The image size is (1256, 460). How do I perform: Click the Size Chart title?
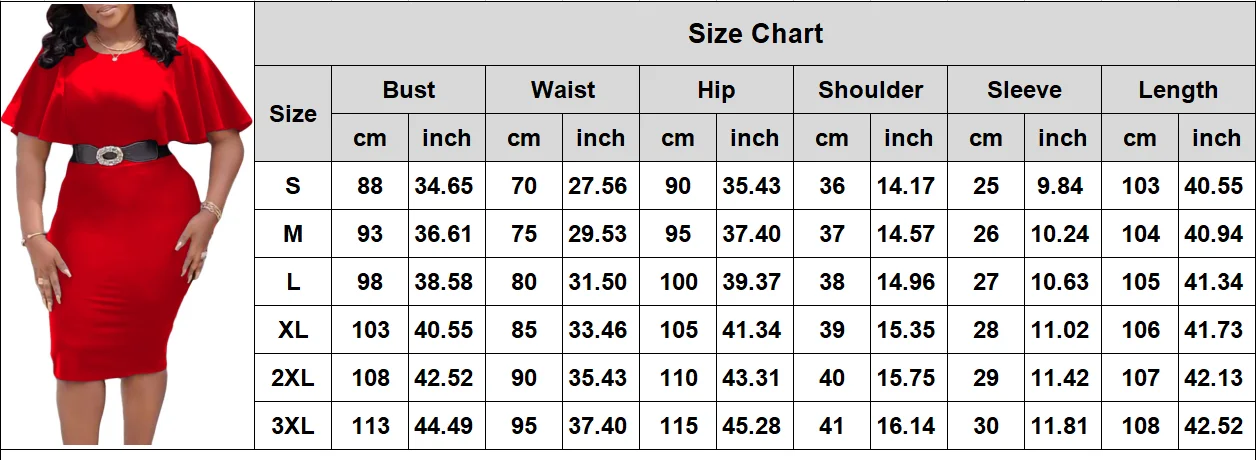pyautogui.click(x=755, y=34)
